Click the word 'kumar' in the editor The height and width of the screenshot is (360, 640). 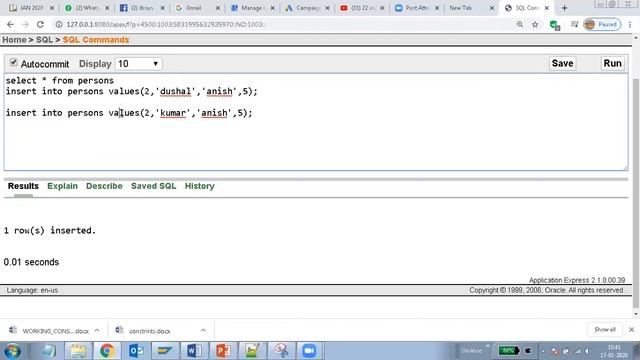pyautogui.click(x=173, y=113)
